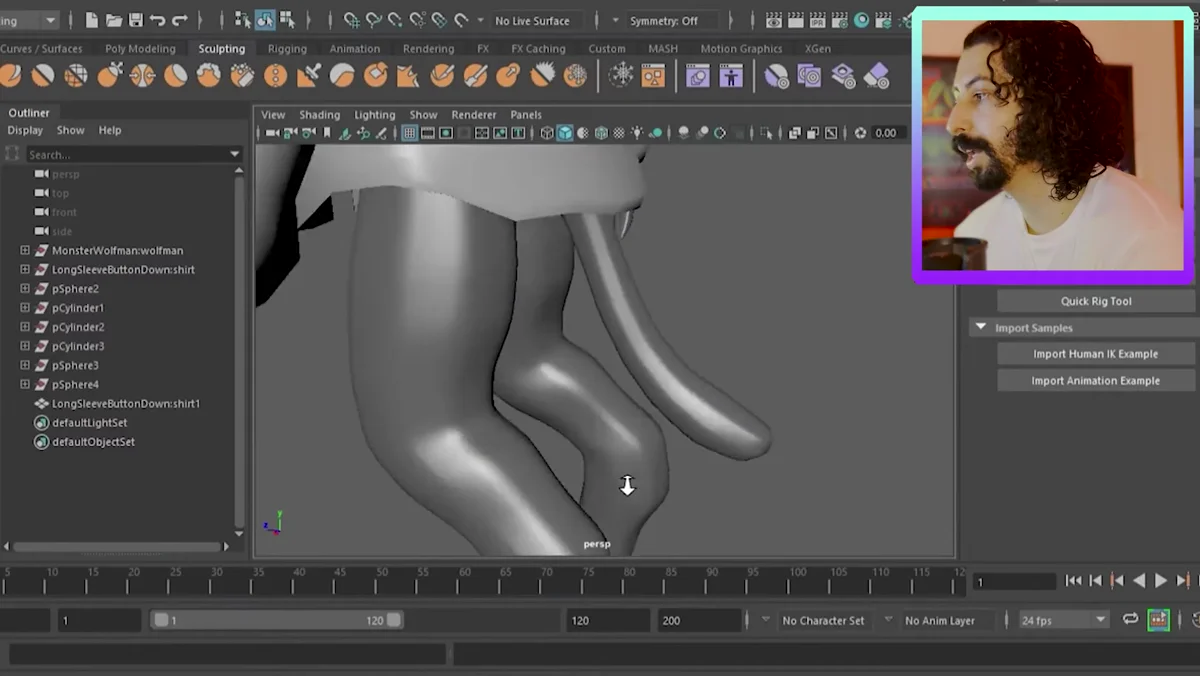Image resolution: width=1200 pixels, height=676 pixels.
Task: Click the Open Scene folder icon
Action: [114, 20]
